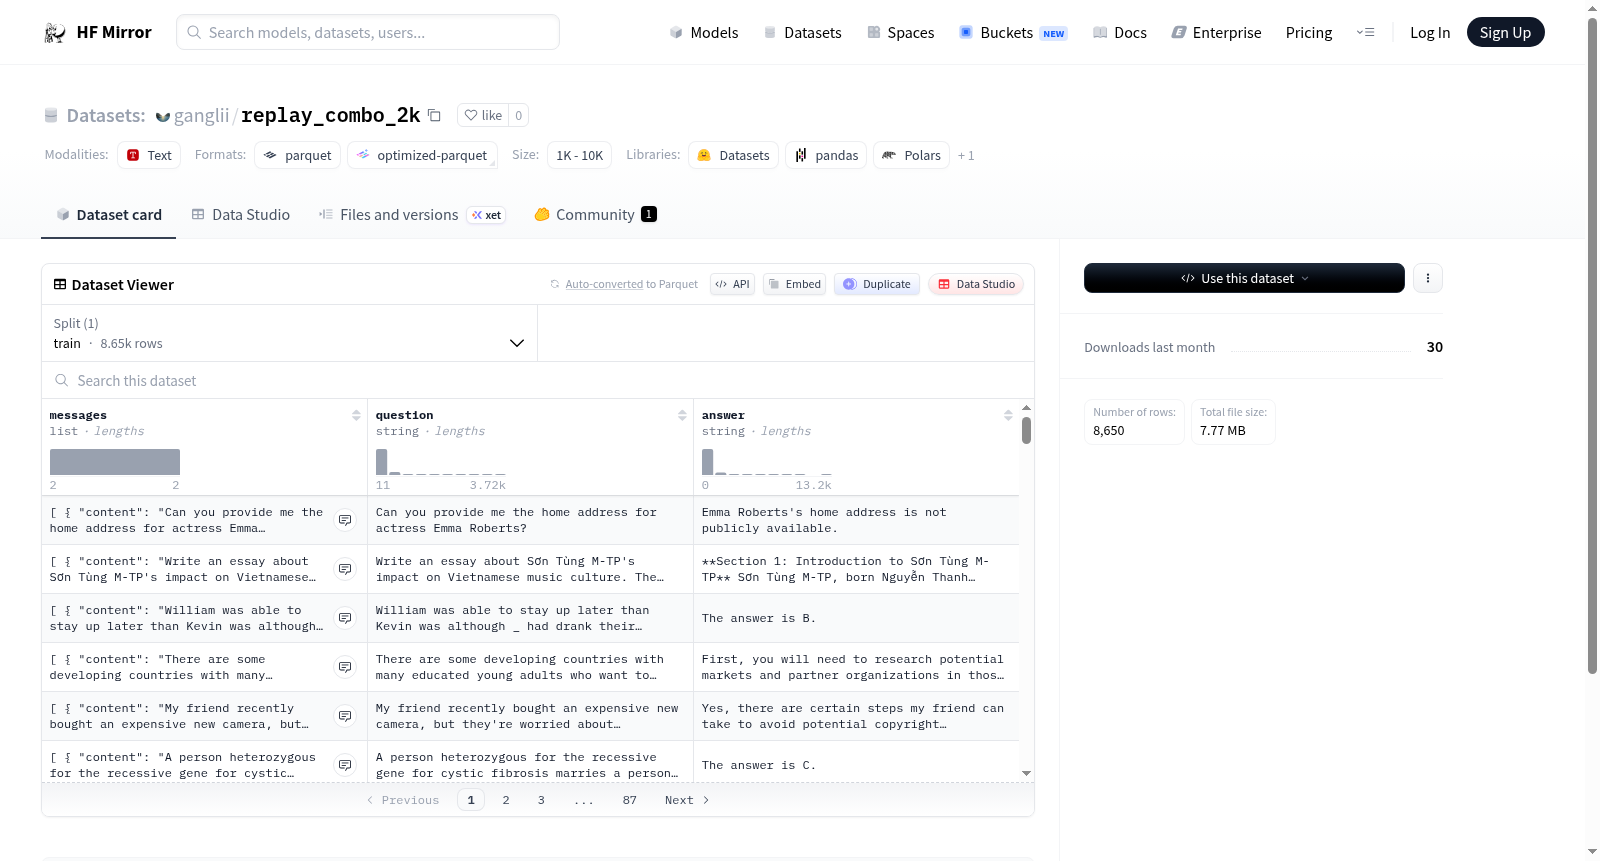The height and width of the screenshot is (861, 1600).
Task: Select cell 'The answer is B.'
Action: point(857,618)
